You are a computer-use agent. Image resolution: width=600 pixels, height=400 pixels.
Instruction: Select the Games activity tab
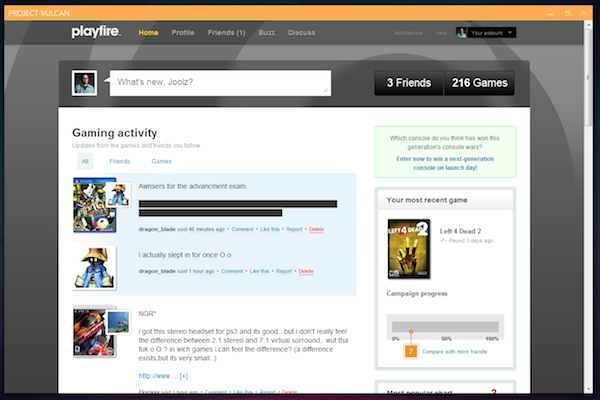(x=161, y=161)
